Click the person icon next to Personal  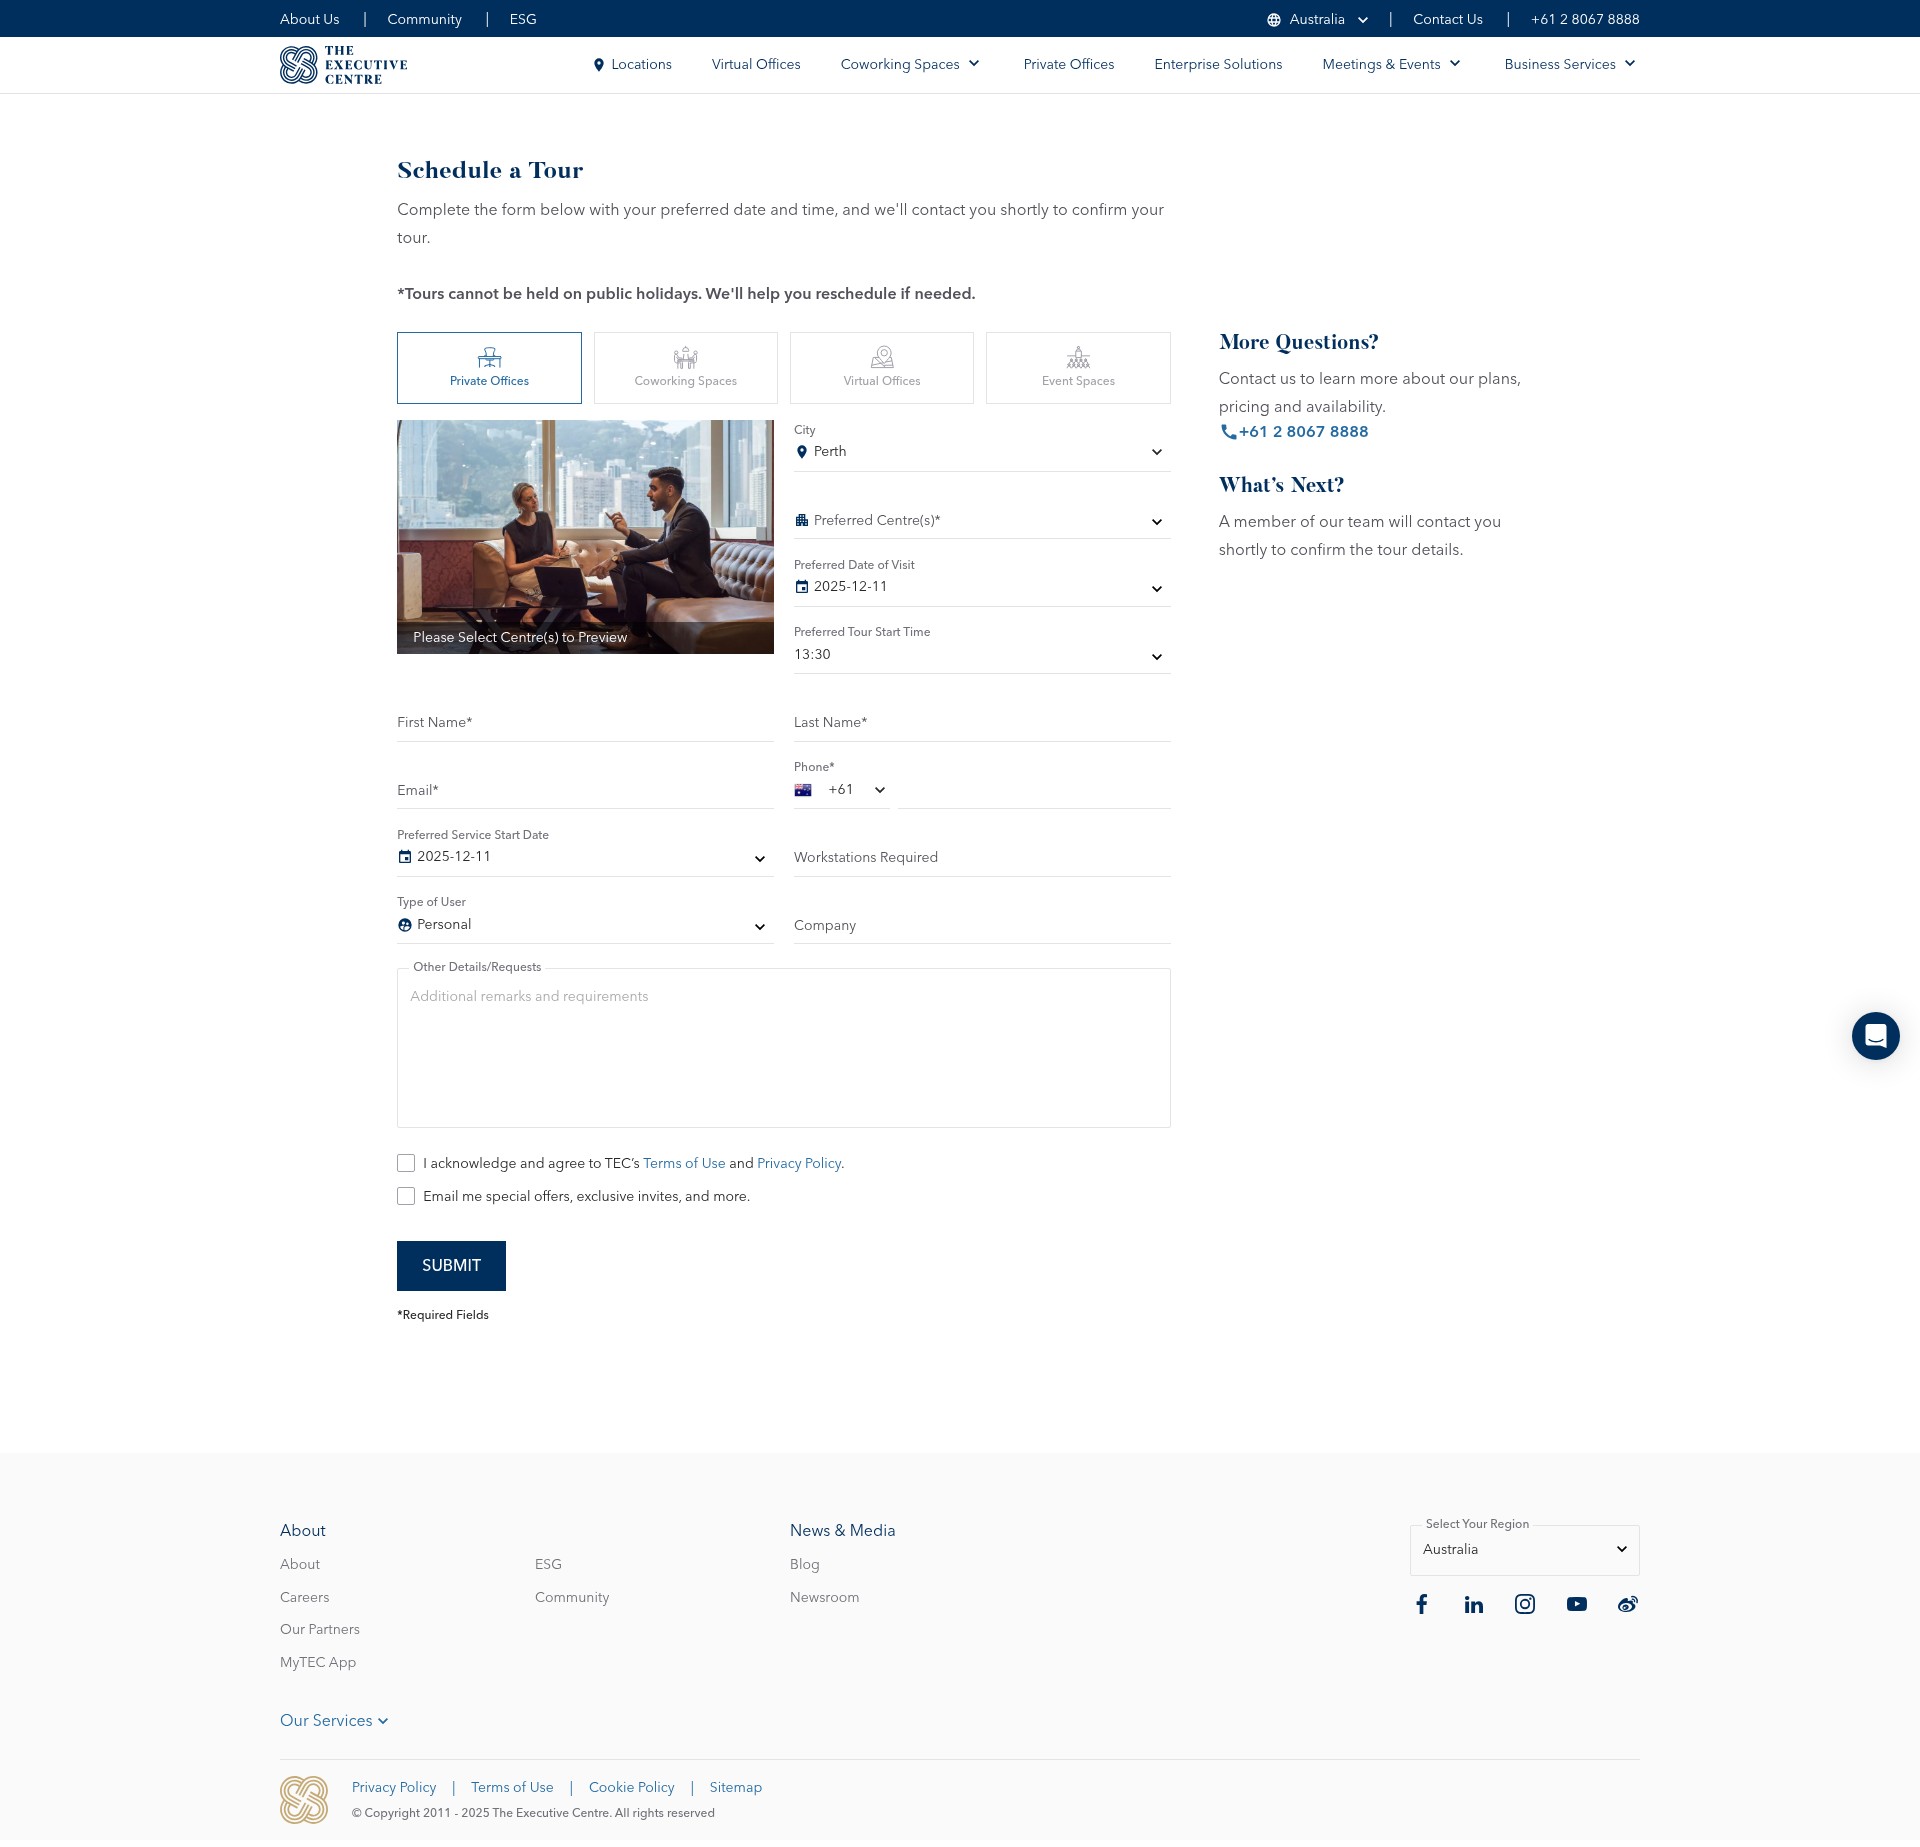(x=405, y=925)
